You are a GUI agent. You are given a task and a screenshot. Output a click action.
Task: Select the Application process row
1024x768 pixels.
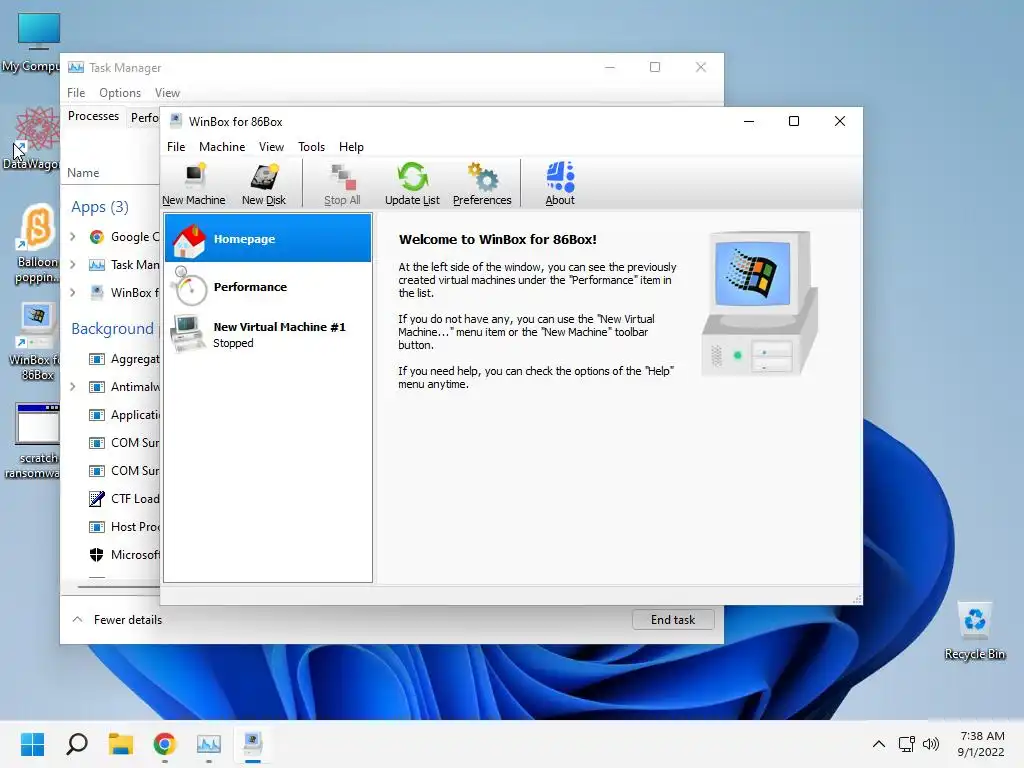point(111,415)
